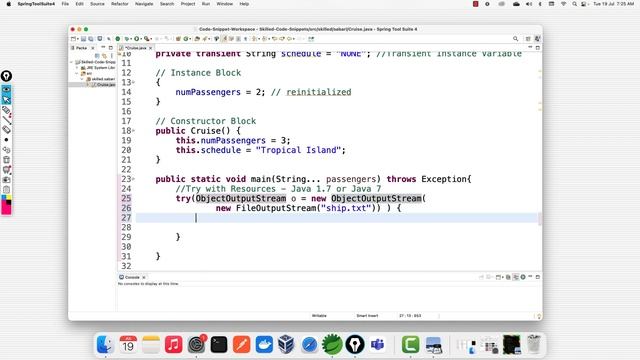Click the green Run button icon
The width and height of the screenshot is (640, 360).
[x=137, y=39]
